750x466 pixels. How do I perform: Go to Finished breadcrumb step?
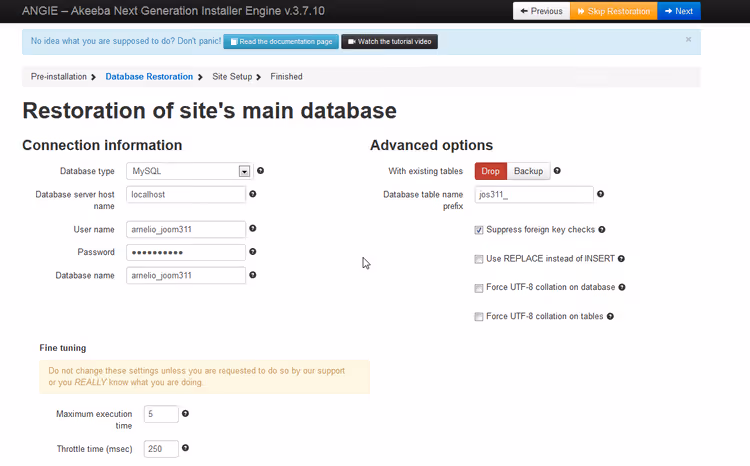coord(286,77)
